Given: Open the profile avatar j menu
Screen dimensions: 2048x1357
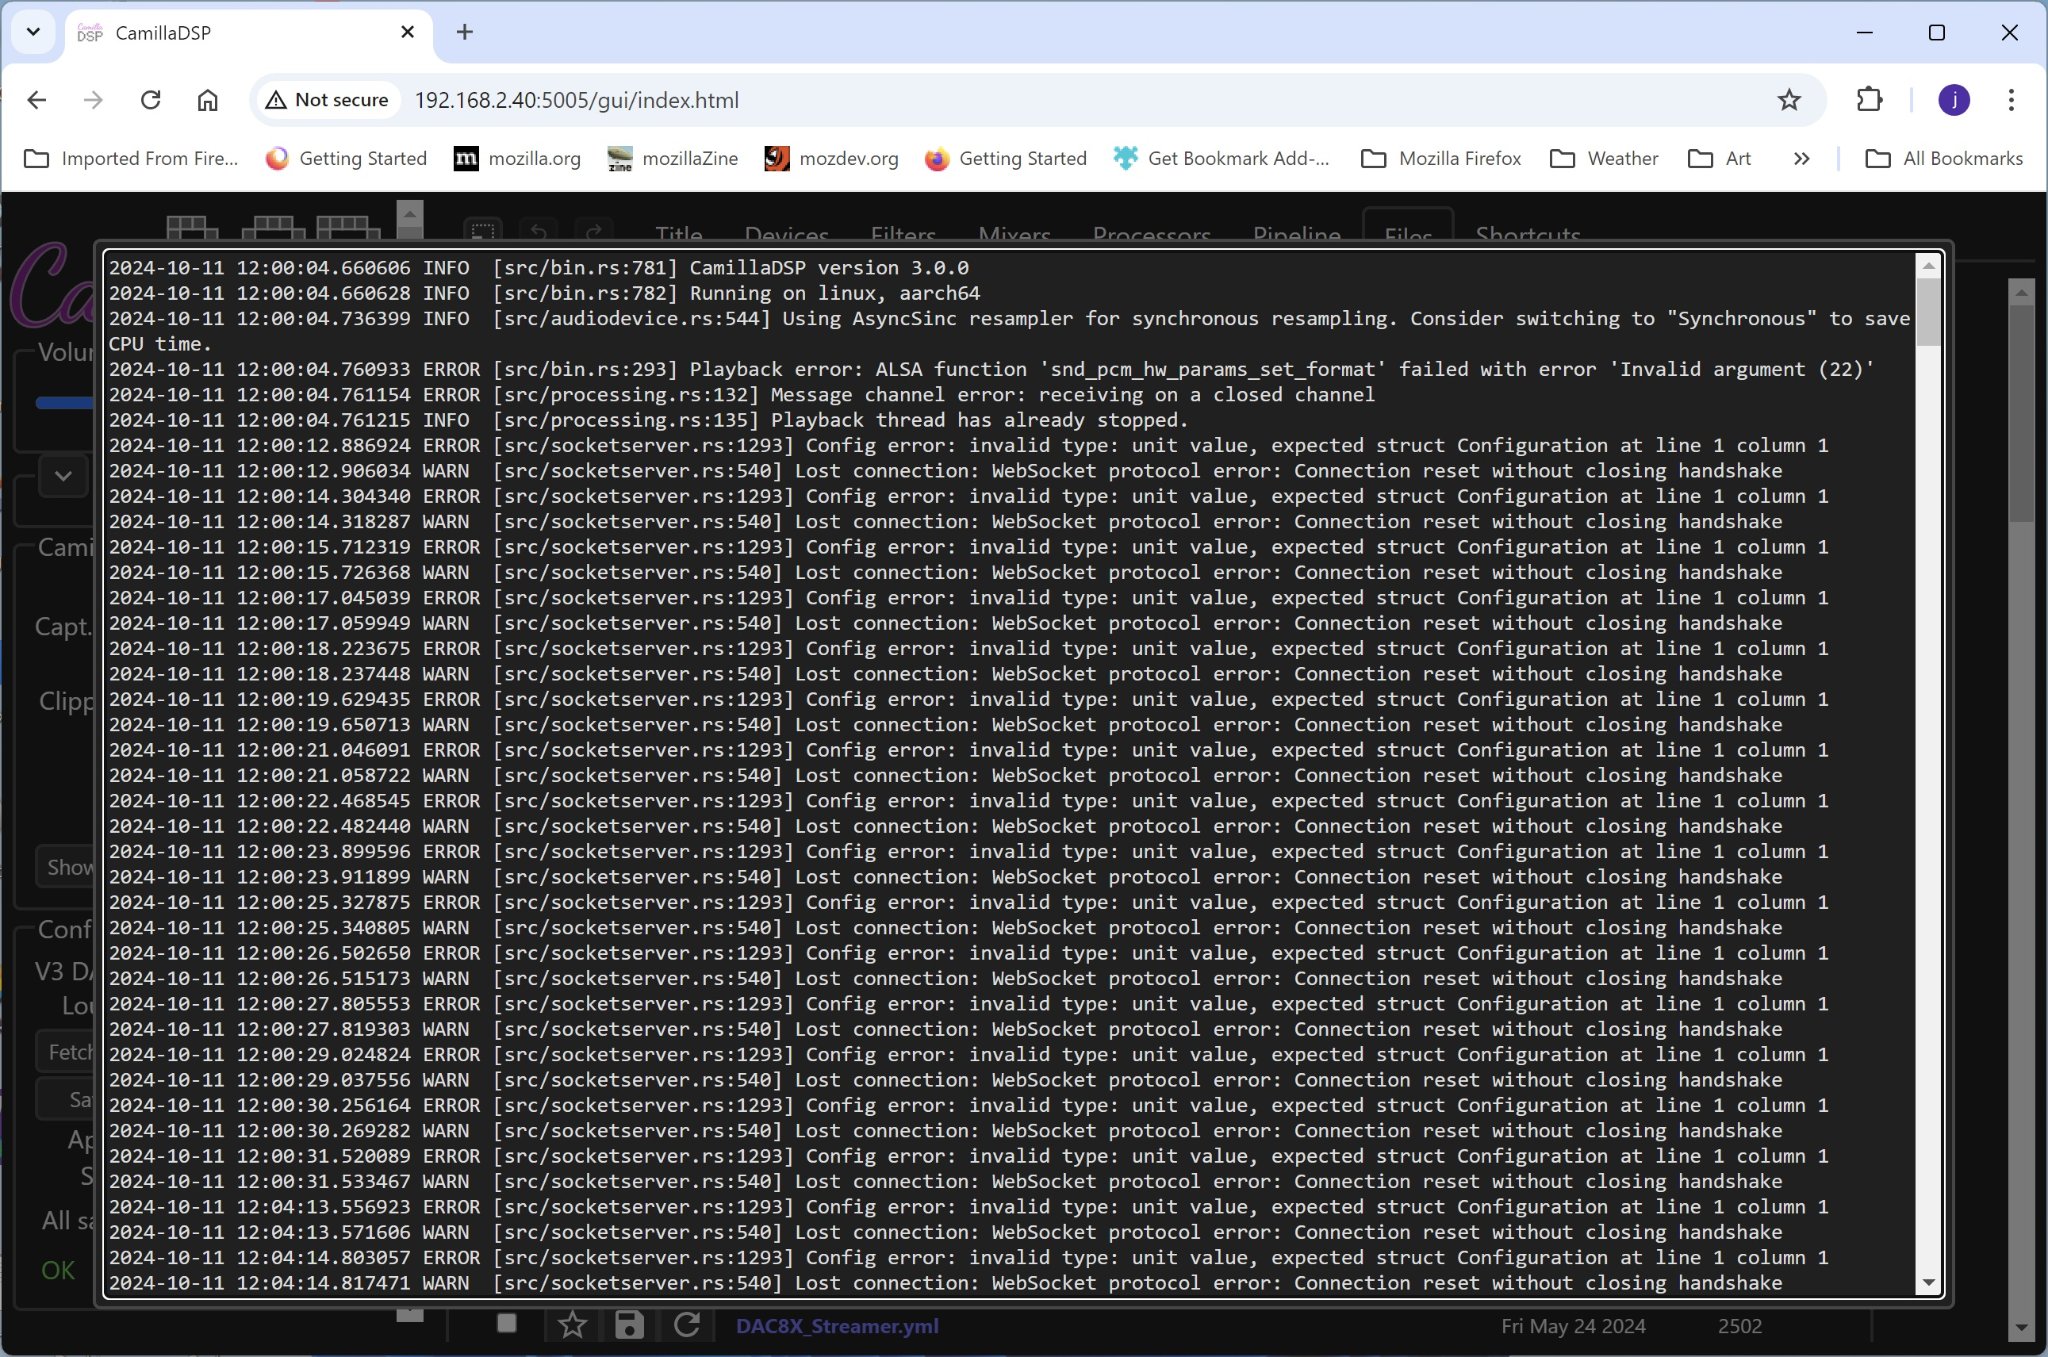Looking at the screenshot, I should (x=1954, y=100).
